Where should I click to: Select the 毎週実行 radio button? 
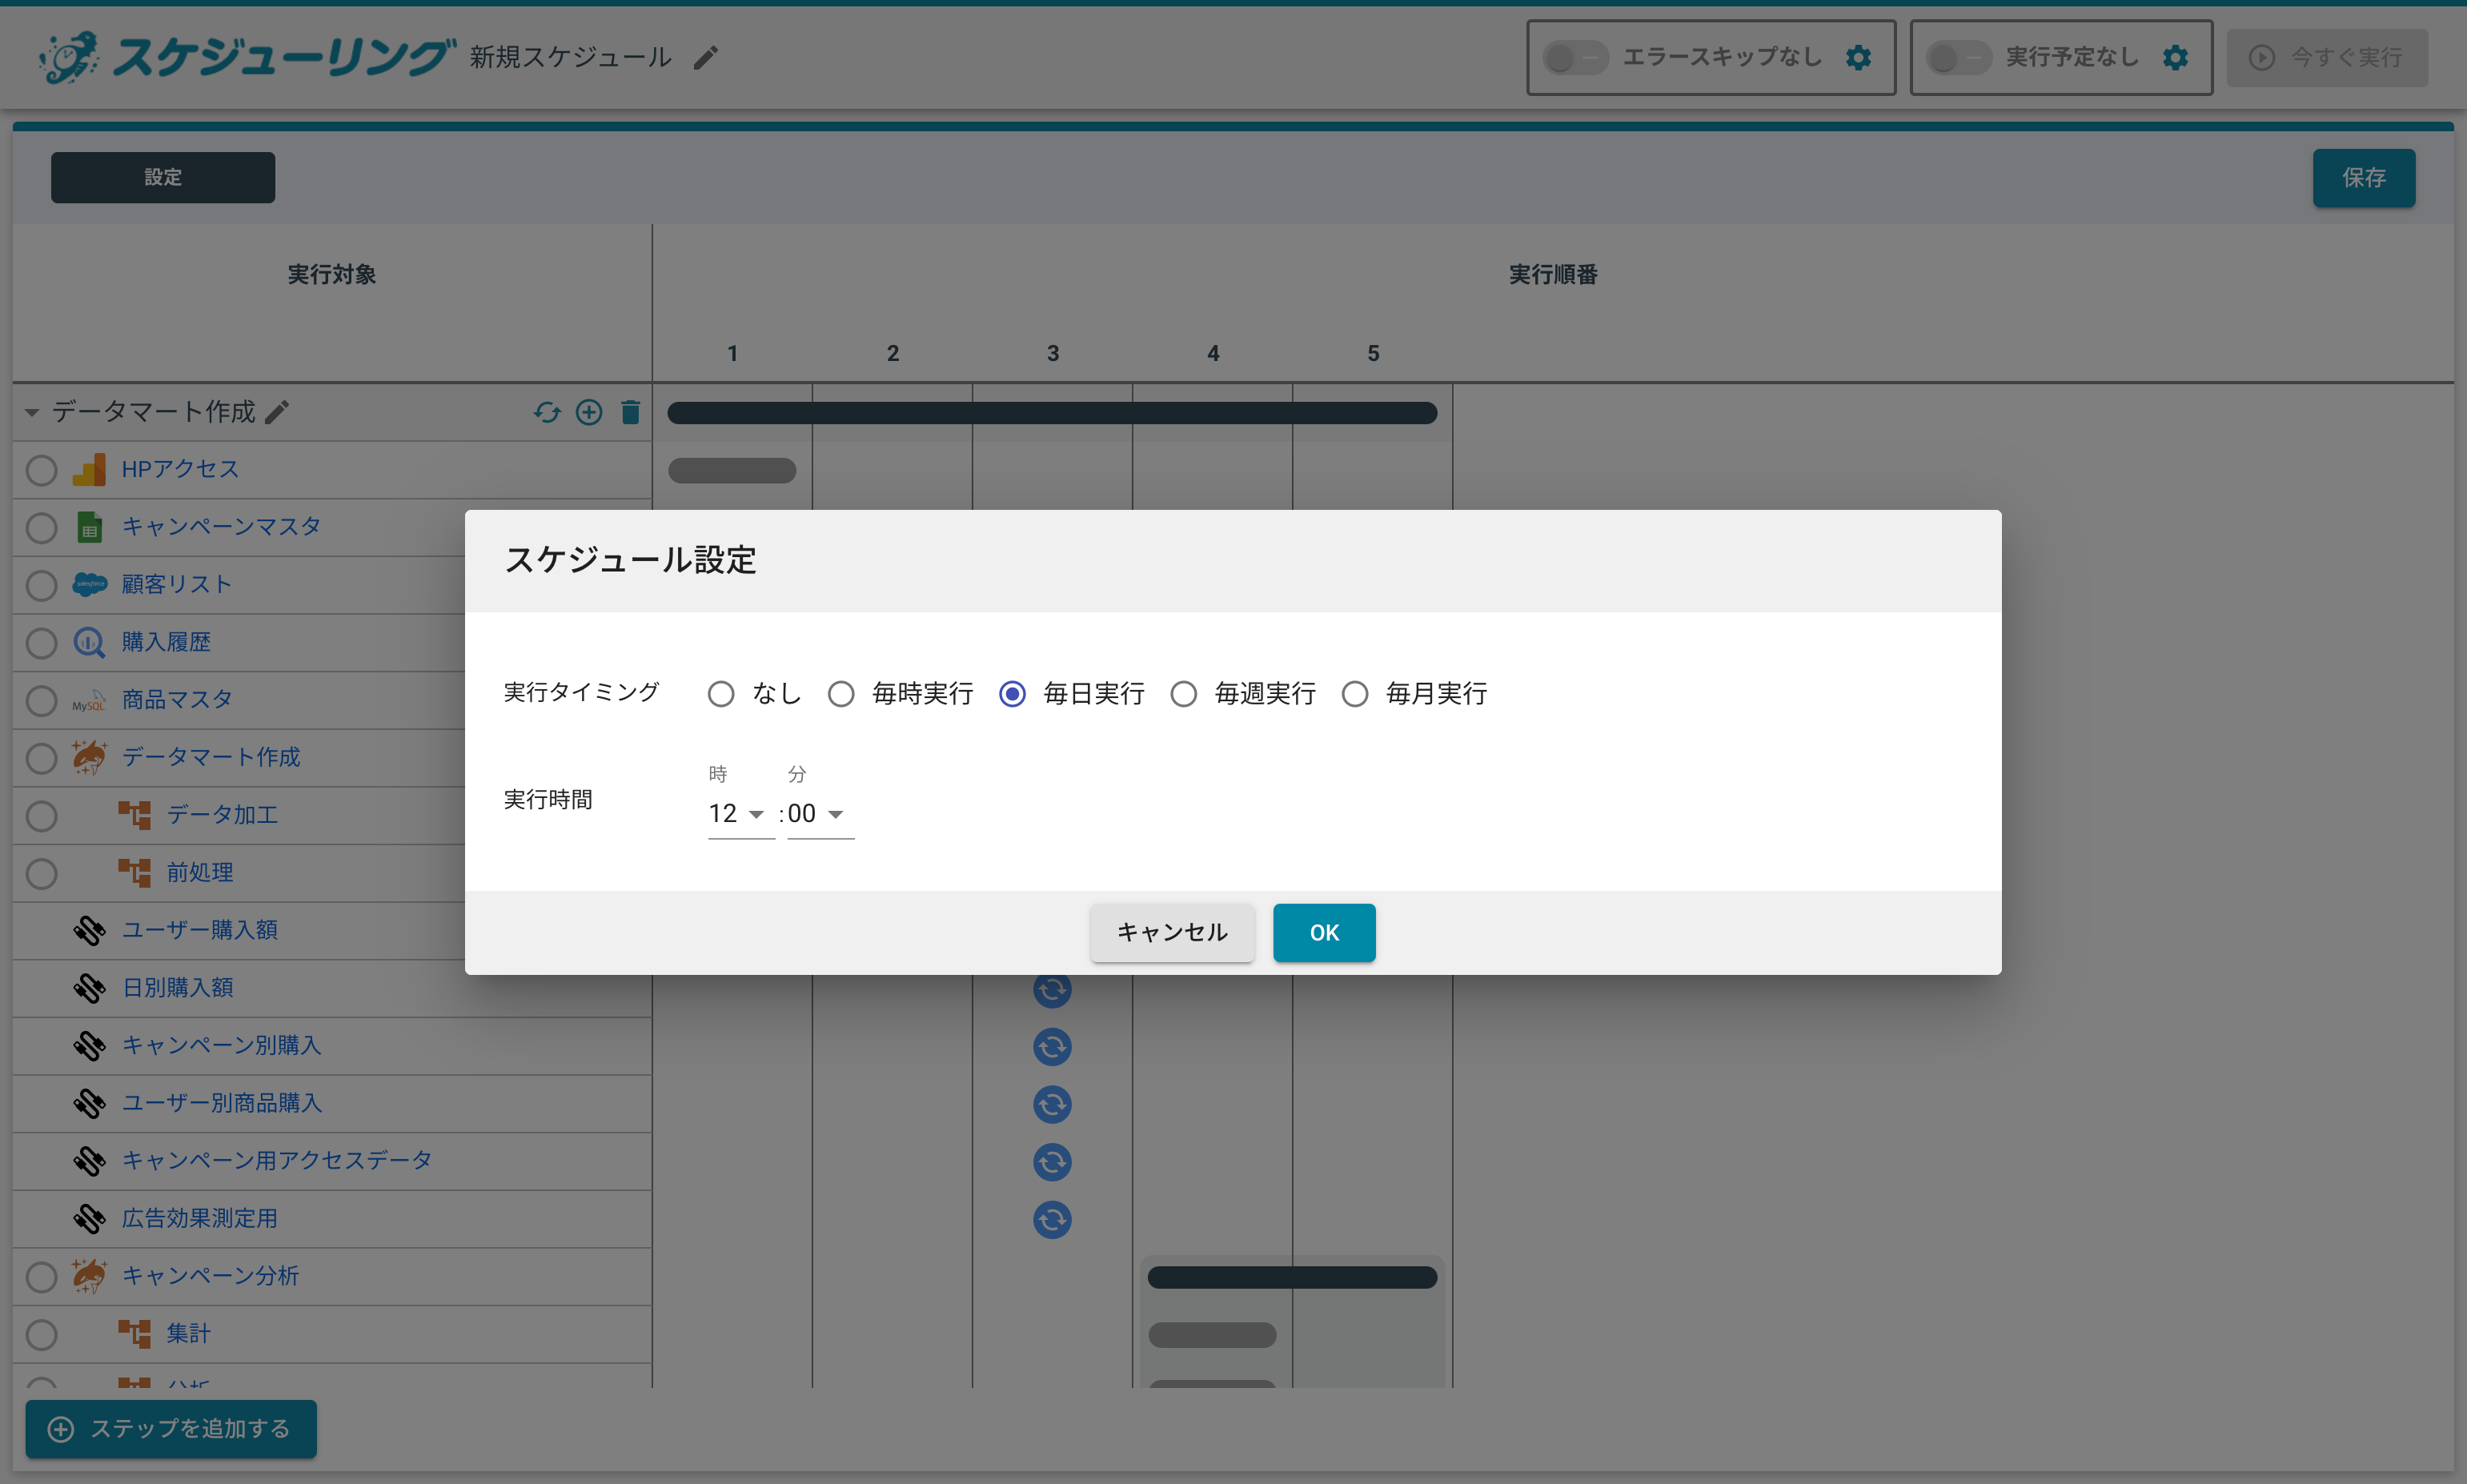1184,693
